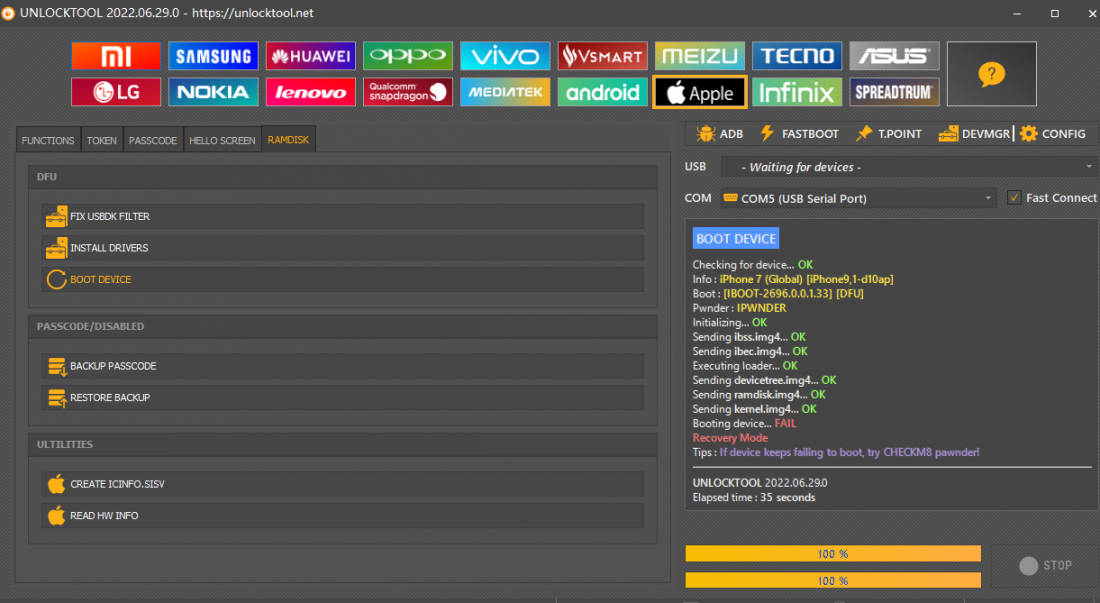Open the Android section
Image resolution: width=1100 pixels, height=603 pixels.
(603, 92)
